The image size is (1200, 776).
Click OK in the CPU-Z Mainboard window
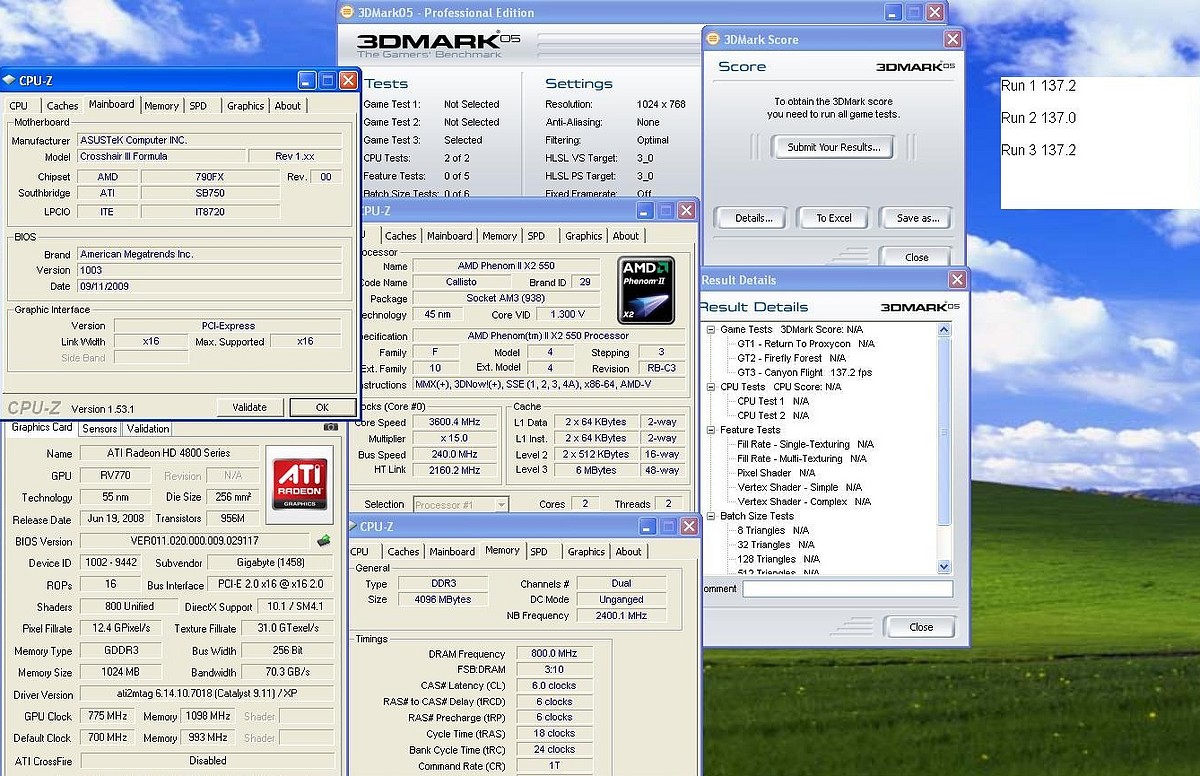(x=322, y=407)
